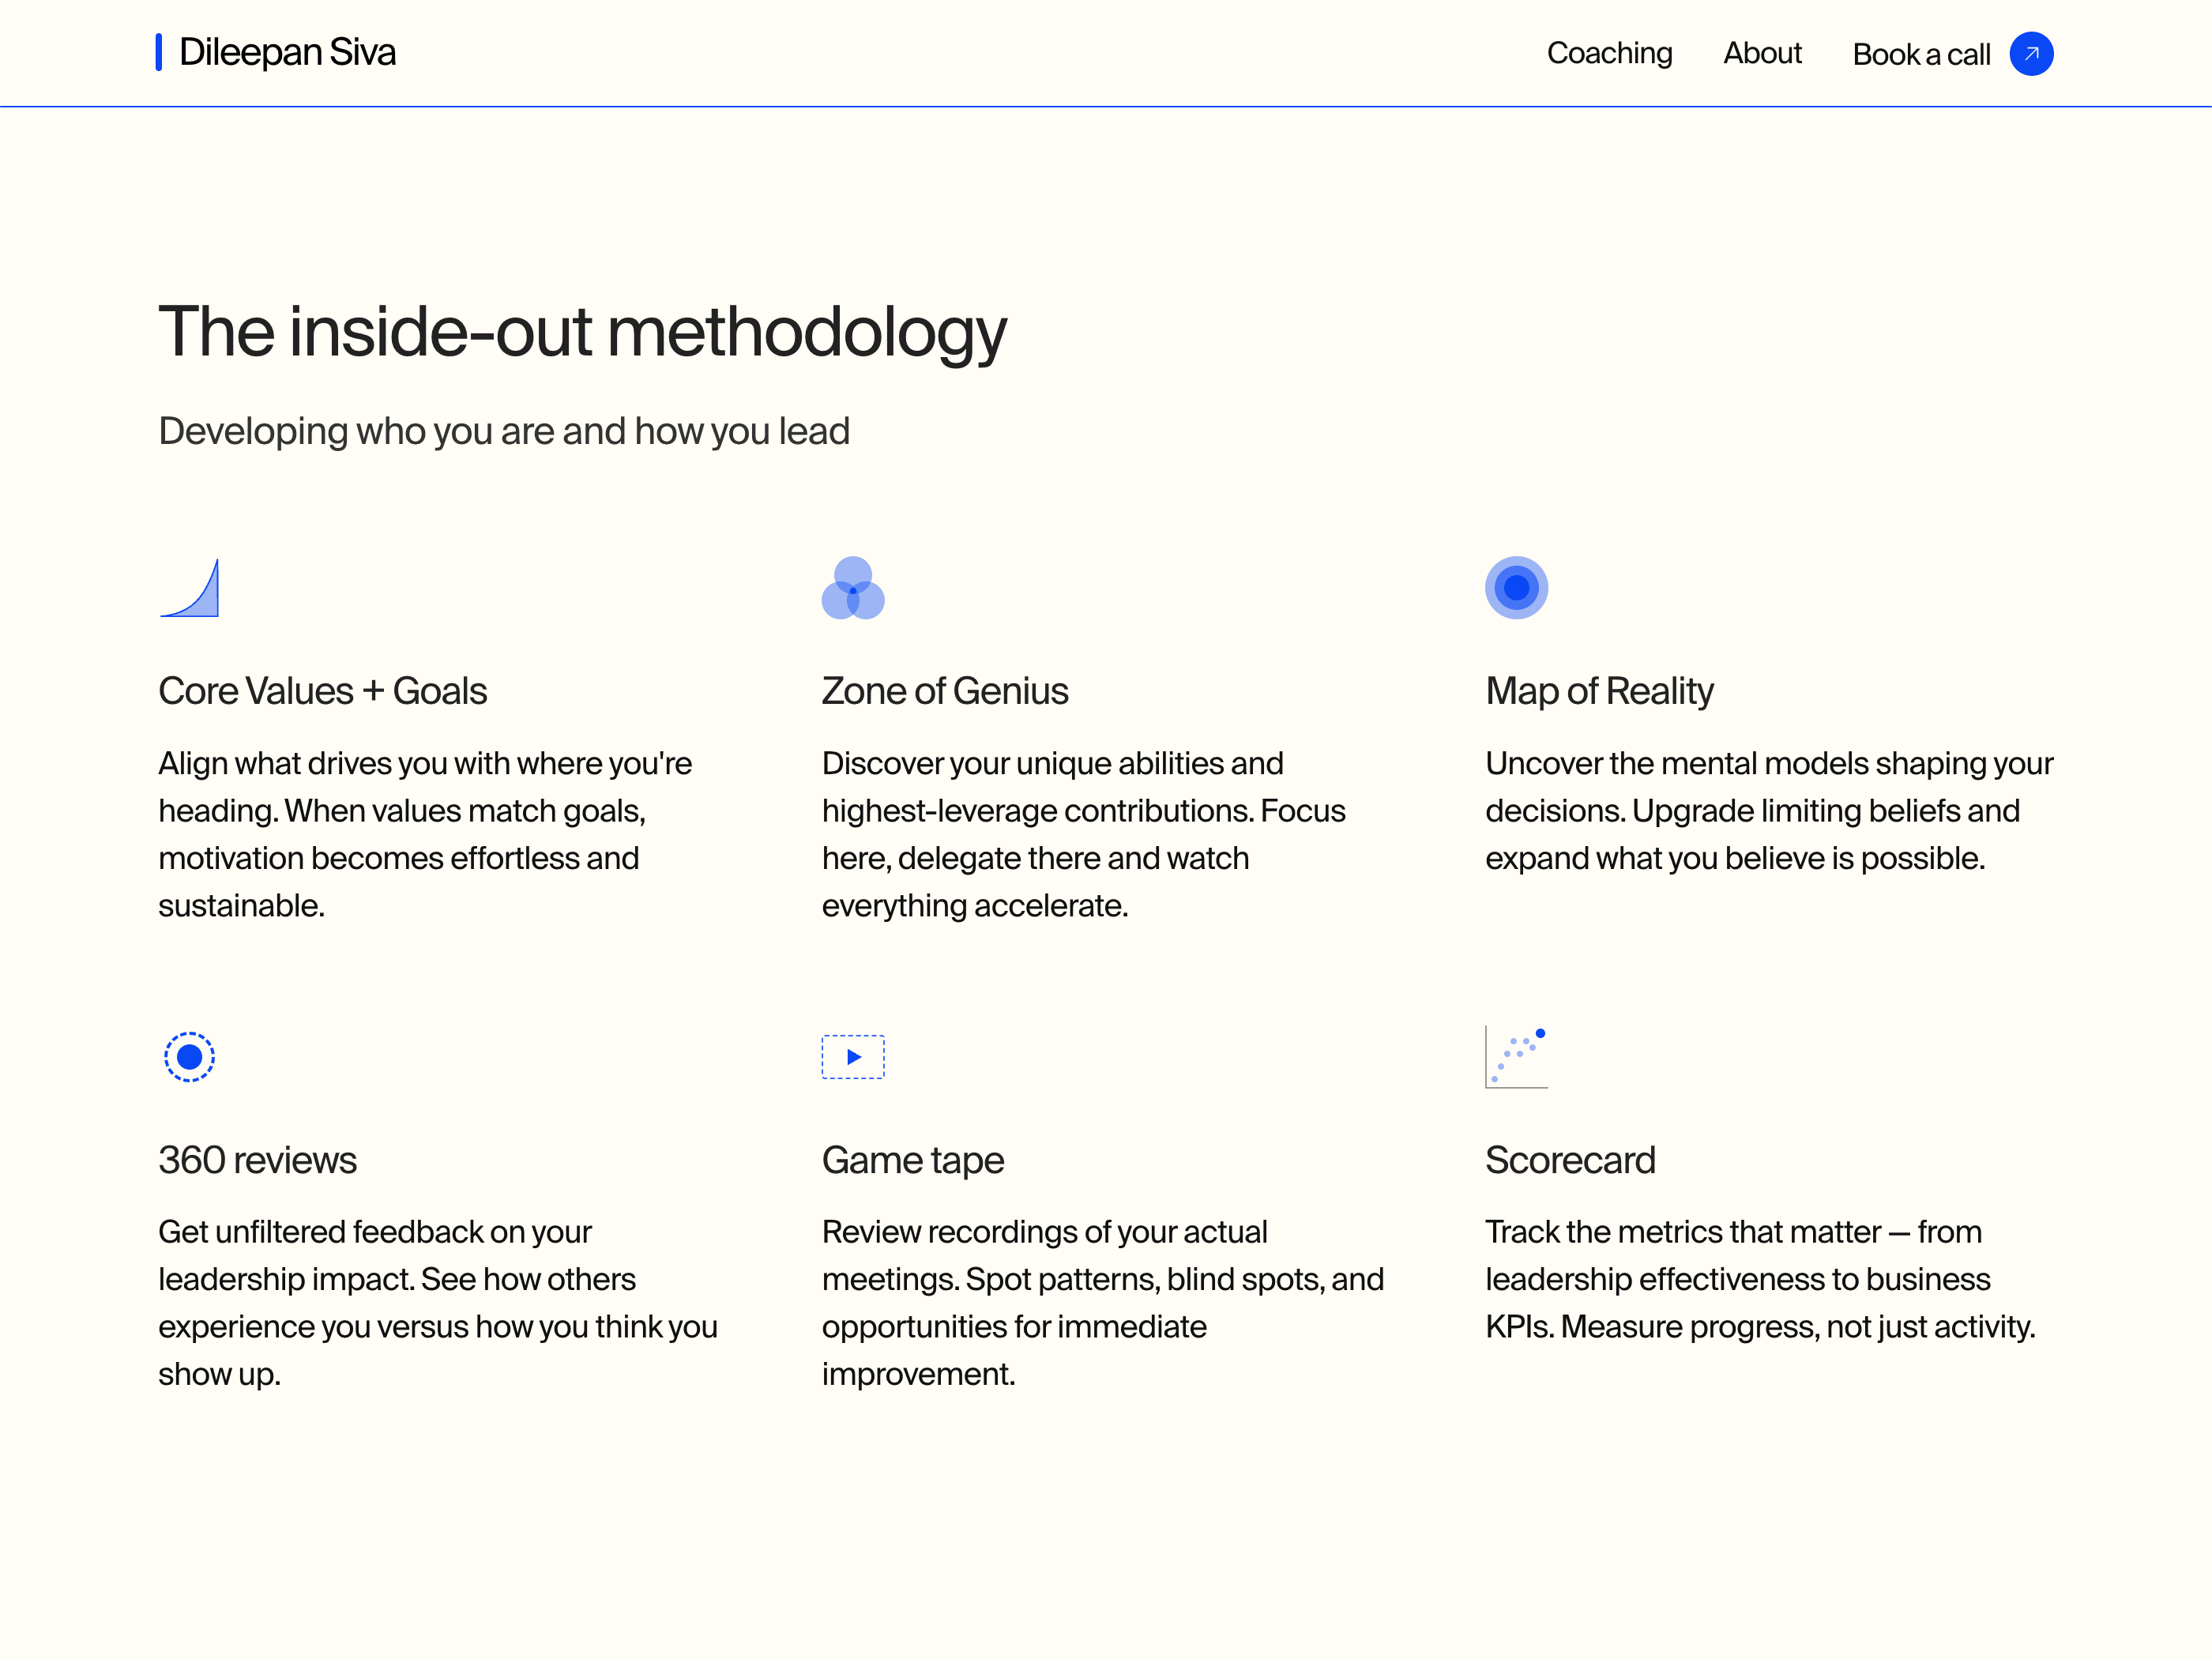Viewport: 2212px width, 1659px height.
Task: Click the '360 reviews' title
Action: (258, 1160)
